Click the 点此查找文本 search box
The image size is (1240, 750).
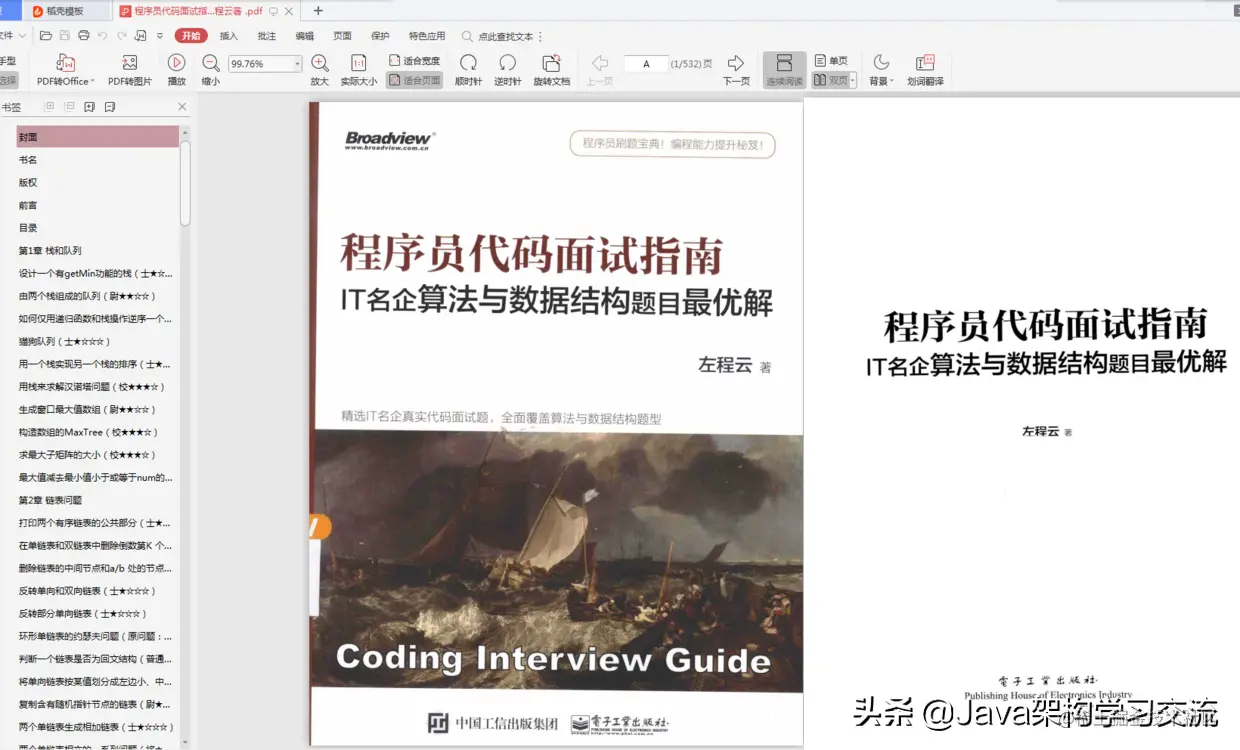point(497,36)
